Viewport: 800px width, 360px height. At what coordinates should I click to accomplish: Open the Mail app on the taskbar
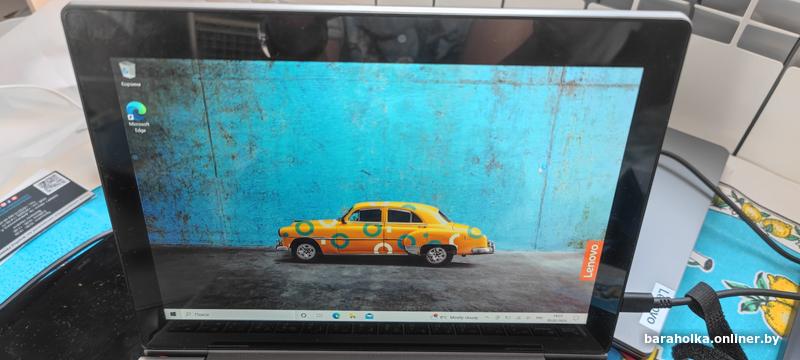(369, 316)
